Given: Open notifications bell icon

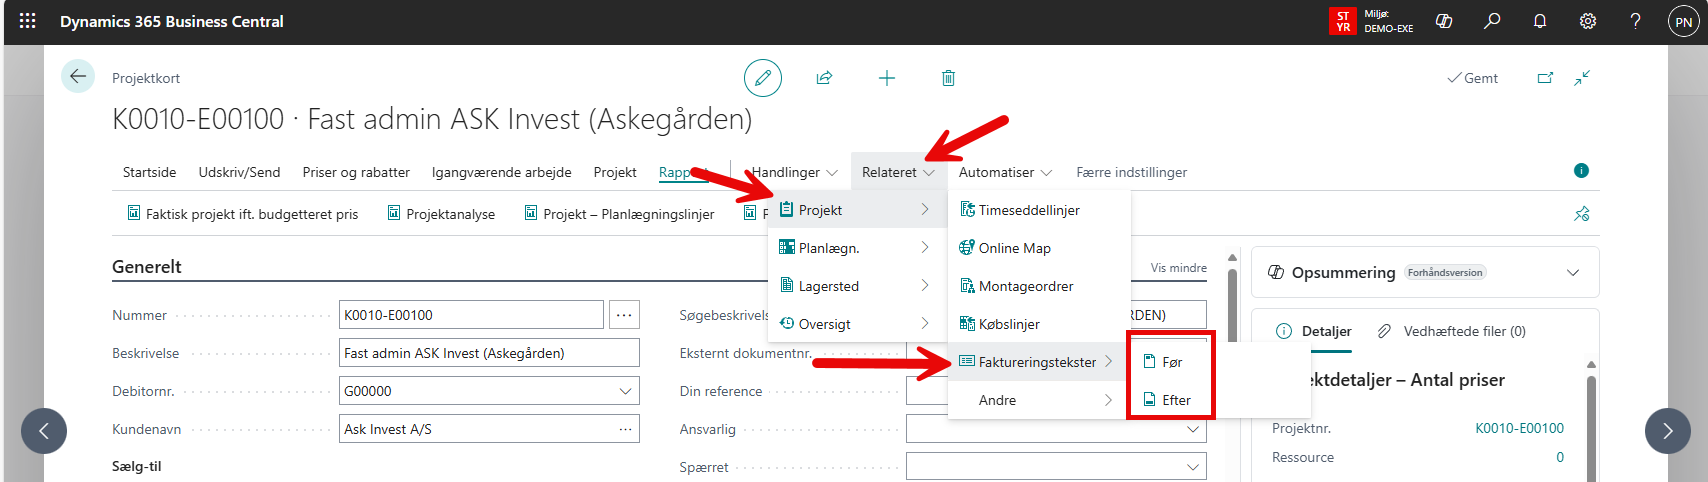Looking at the screenshot, I should [x=1540, y=21].
